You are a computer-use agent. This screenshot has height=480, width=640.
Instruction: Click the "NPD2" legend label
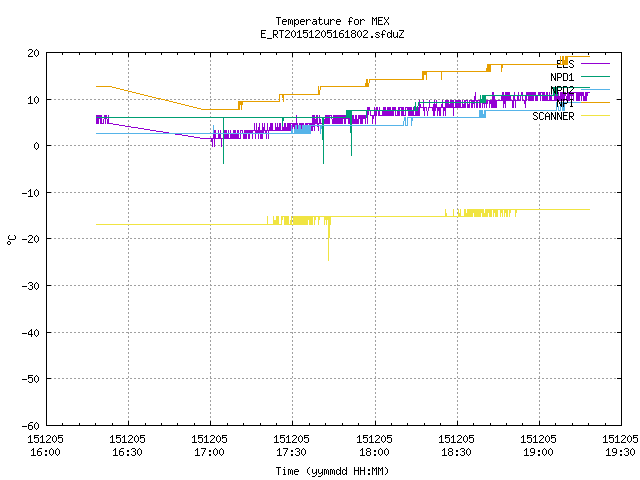coord(562,90)
